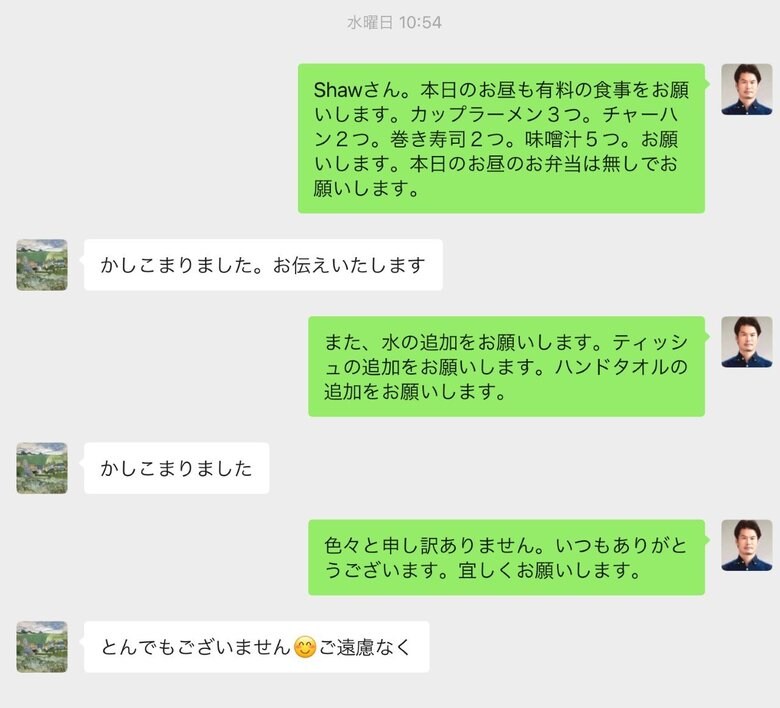780x708 pixels.
Task: Tap portrait avatar next to the water request message
Action: coord(747,342)
